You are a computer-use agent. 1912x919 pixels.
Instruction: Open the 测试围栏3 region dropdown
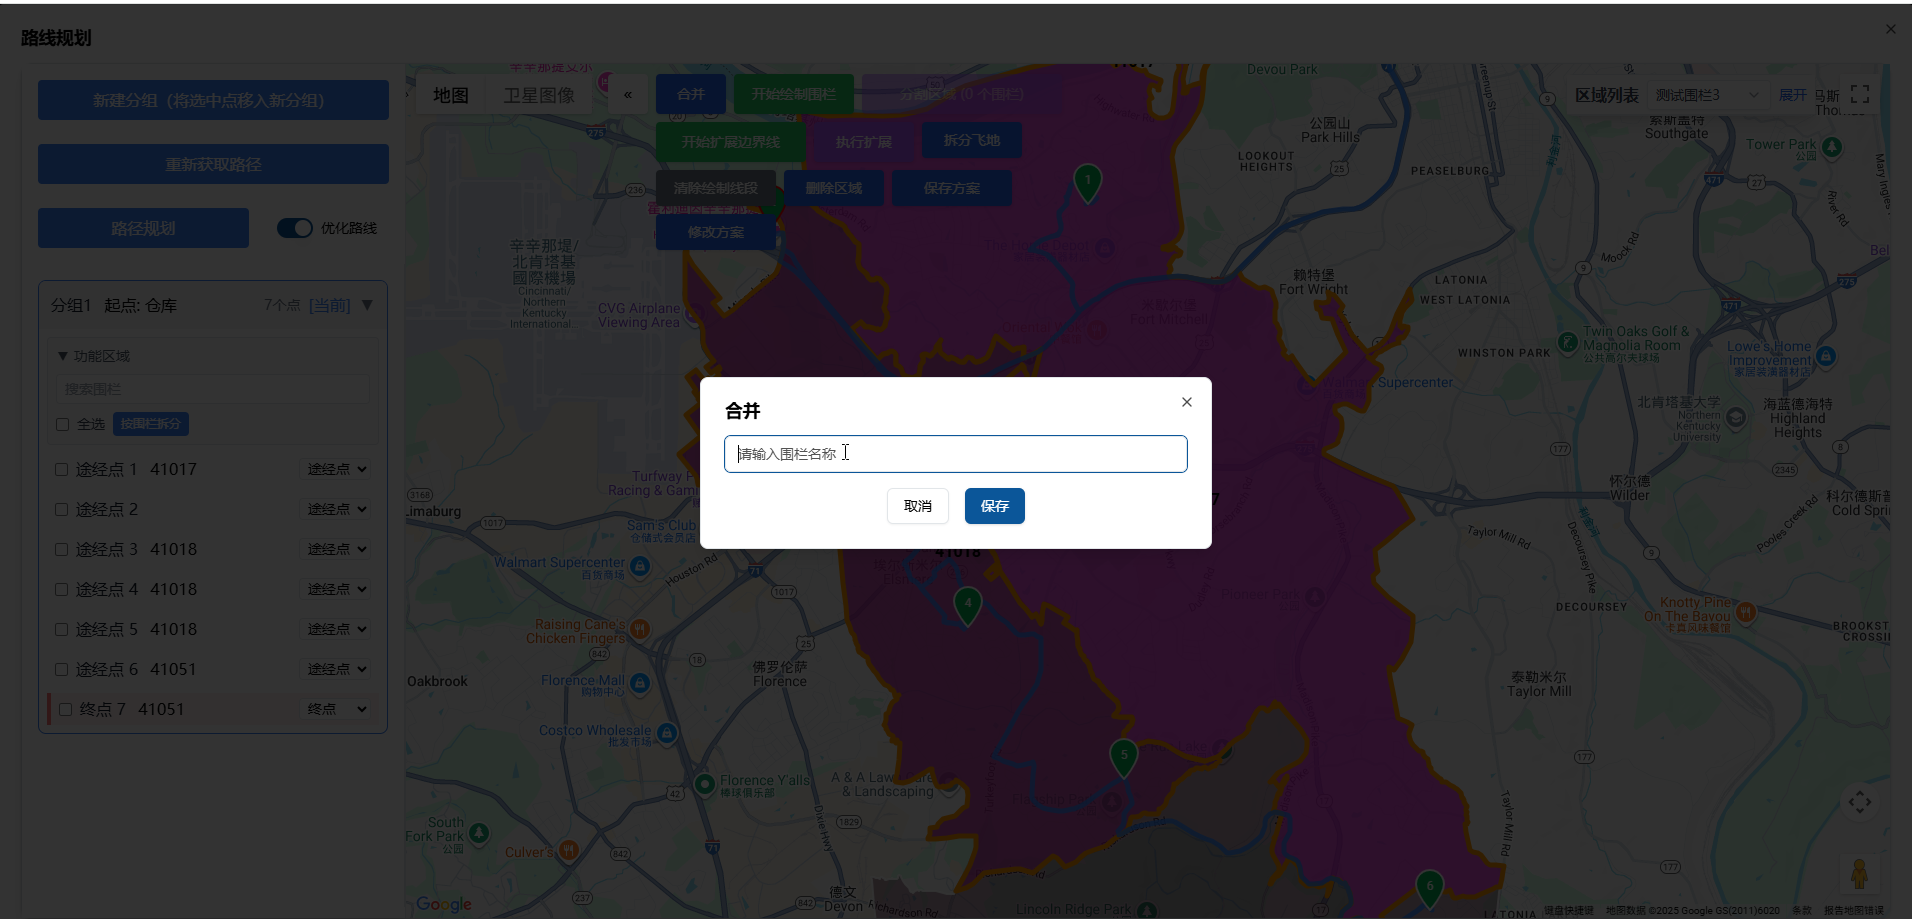click(x=1706, y=95)
